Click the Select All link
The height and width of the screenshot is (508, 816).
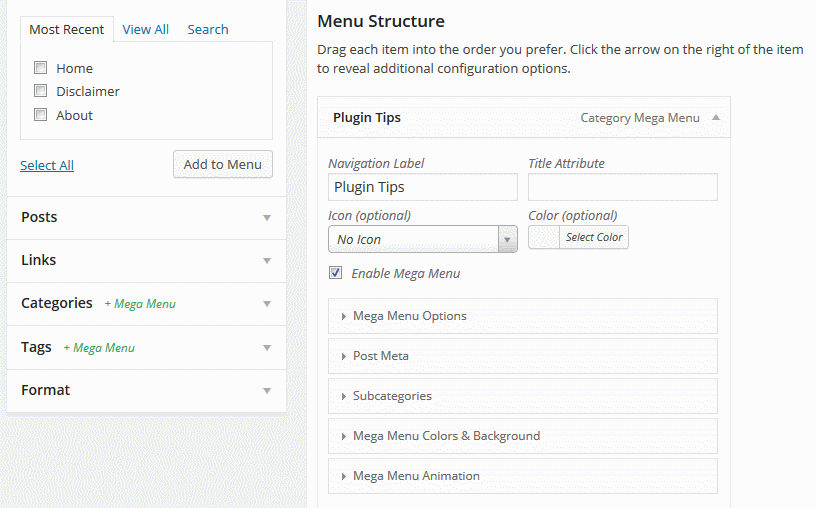click(47, 166)
